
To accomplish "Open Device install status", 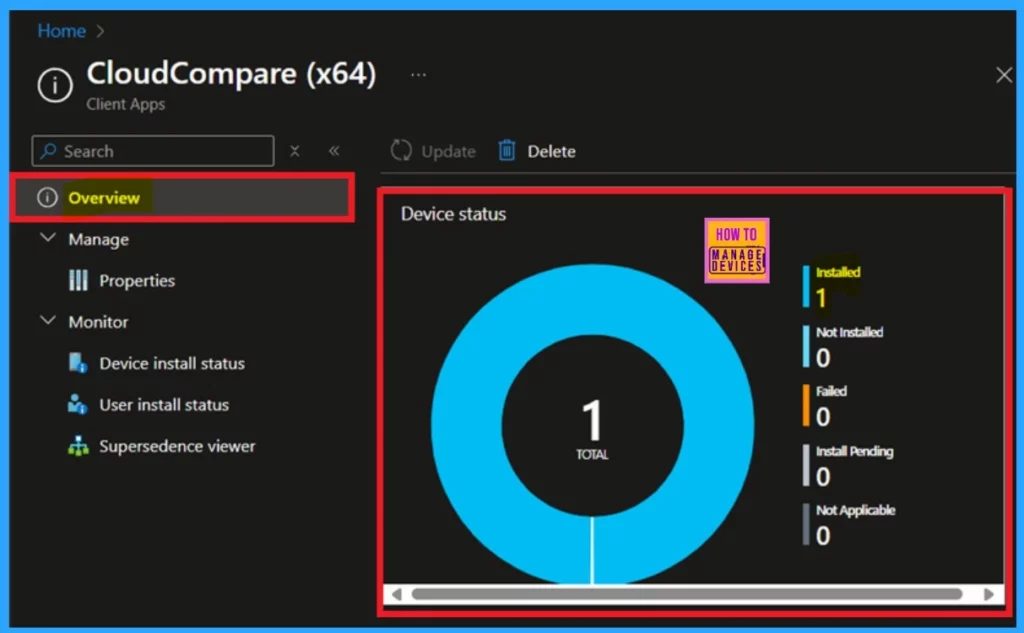I will (x=172, y=363).
